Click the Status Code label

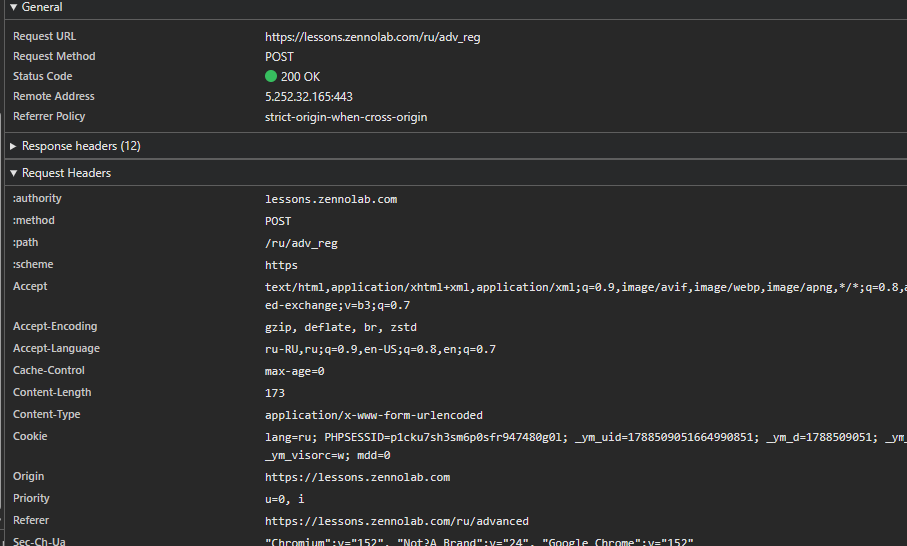coord(43,76)
